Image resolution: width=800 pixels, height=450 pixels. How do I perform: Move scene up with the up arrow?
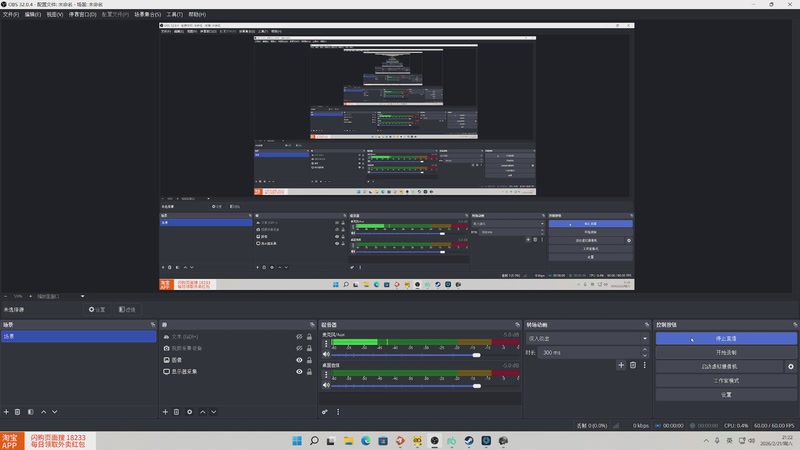point(43,412)
